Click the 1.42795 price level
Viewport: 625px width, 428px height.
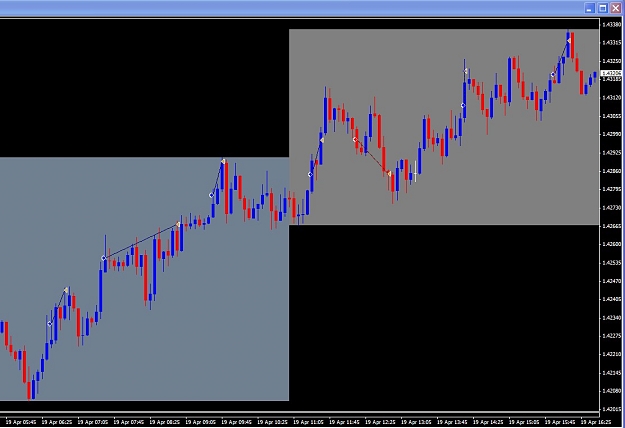[x=611, y=189]
